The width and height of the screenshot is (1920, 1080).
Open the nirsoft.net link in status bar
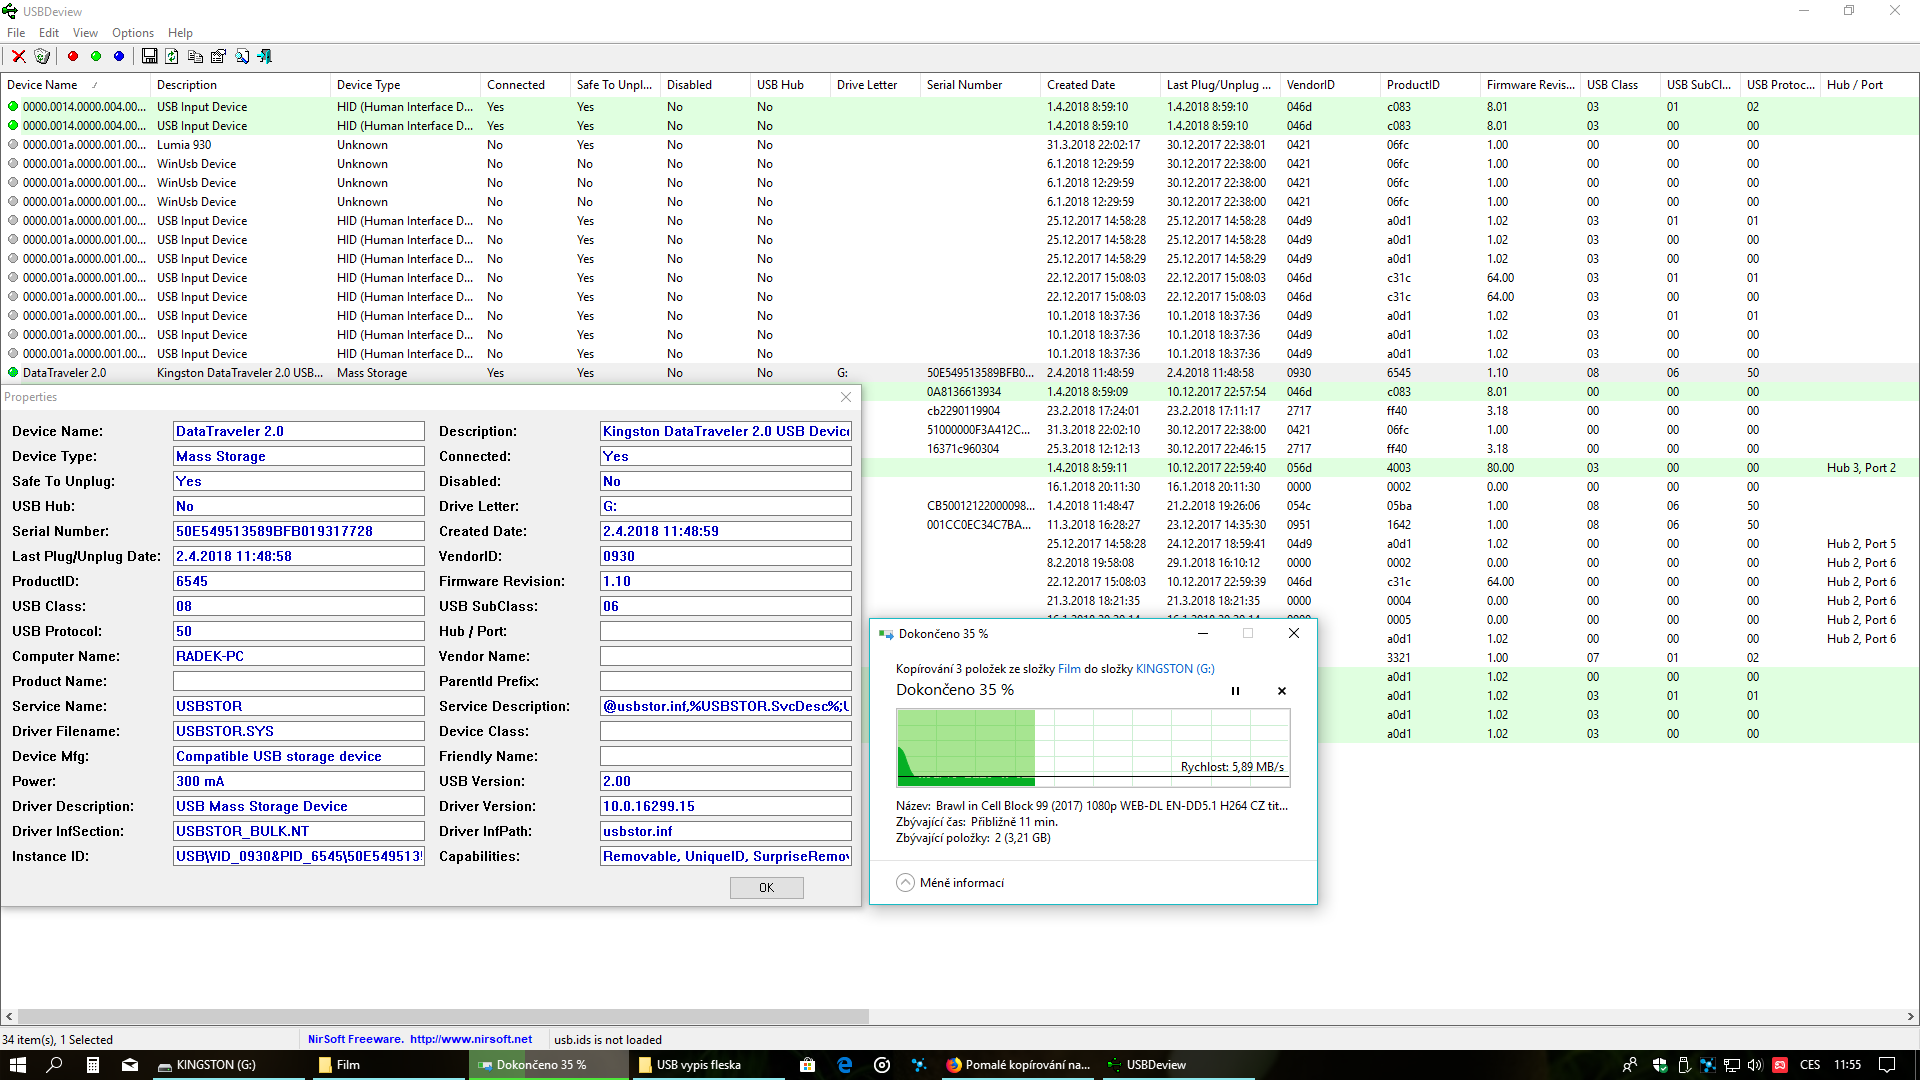pyautogui.click(x=470, y=1039)
